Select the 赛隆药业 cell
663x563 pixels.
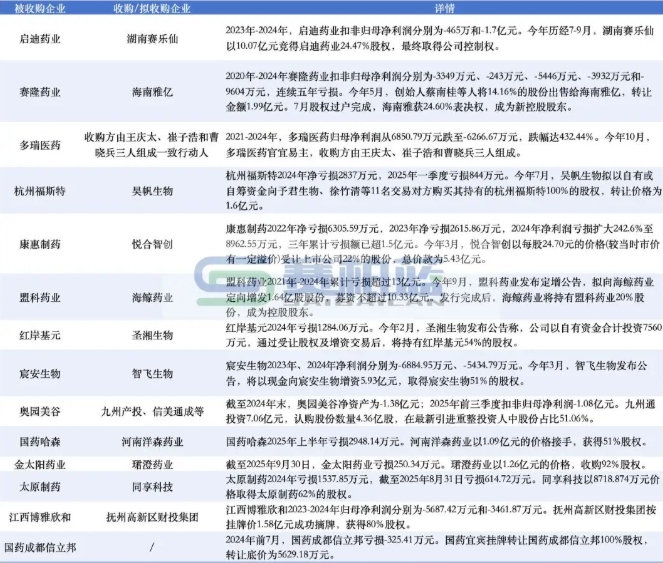click(40, 92)
